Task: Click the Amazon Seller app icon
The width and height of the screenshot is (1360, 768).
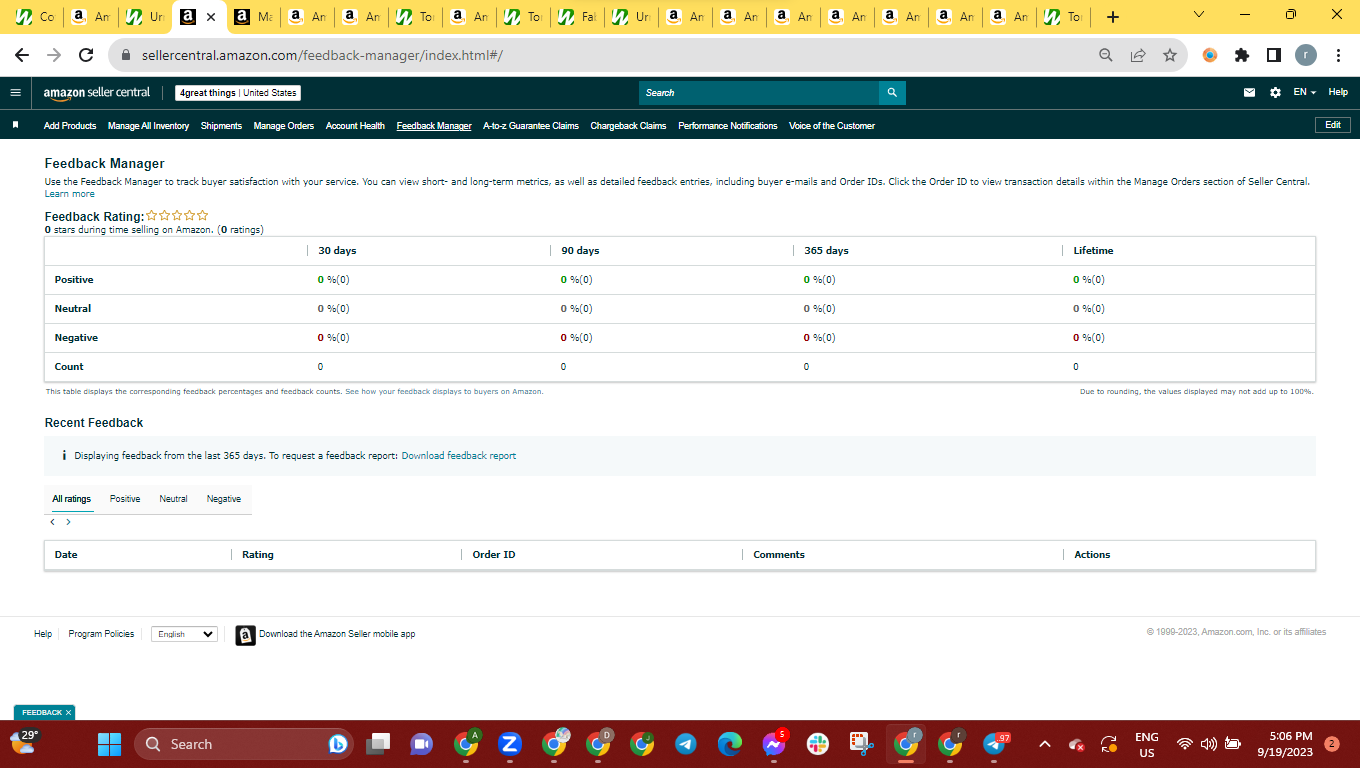Action: (245, 635)
